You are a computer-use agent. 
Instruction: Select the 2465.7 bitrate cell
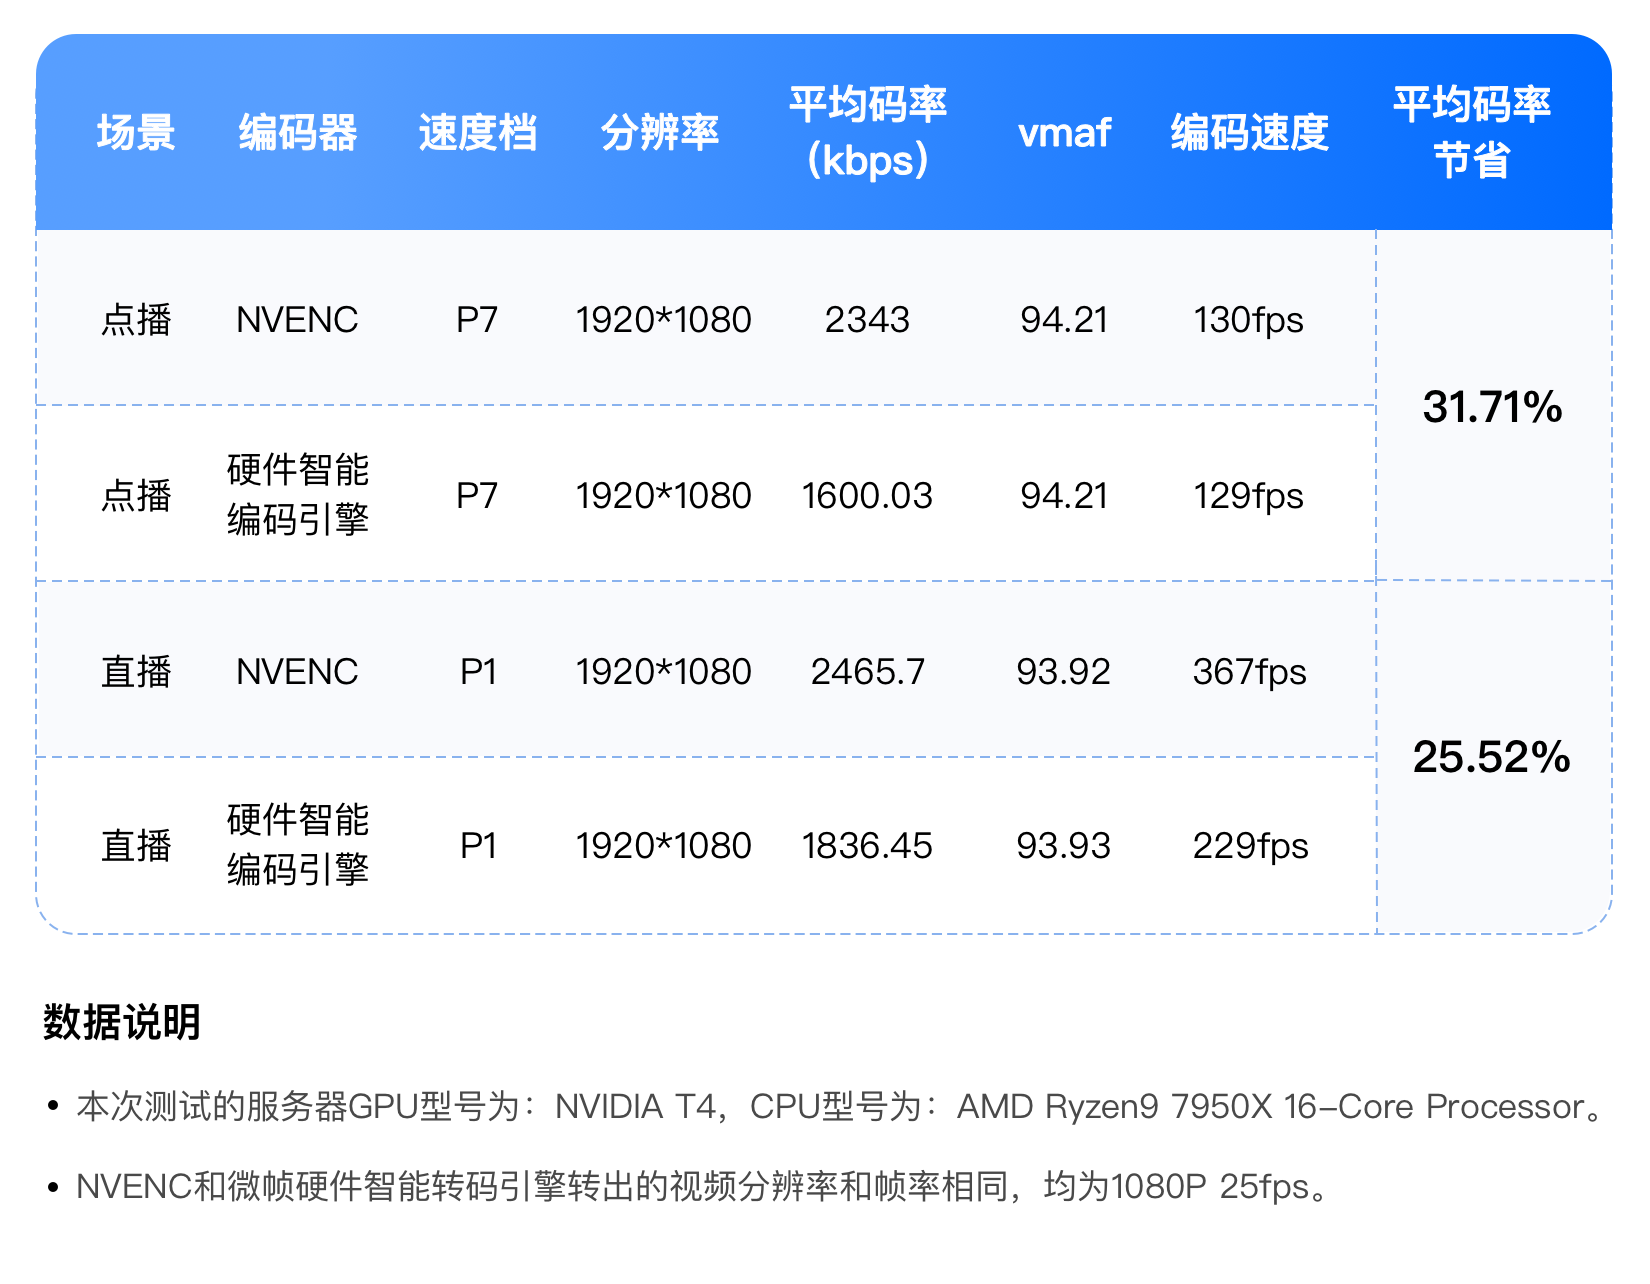coord(867,672)
